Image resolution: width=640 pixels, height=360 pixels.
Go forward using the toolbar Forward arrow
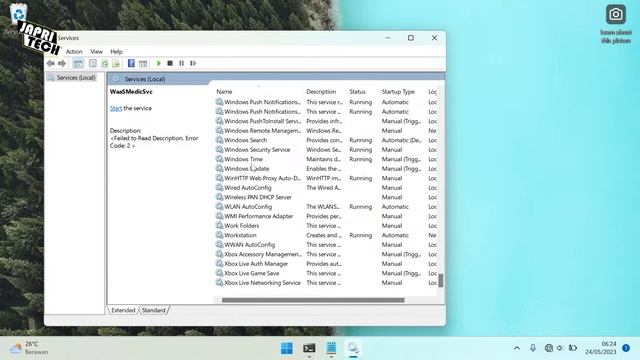62,63
